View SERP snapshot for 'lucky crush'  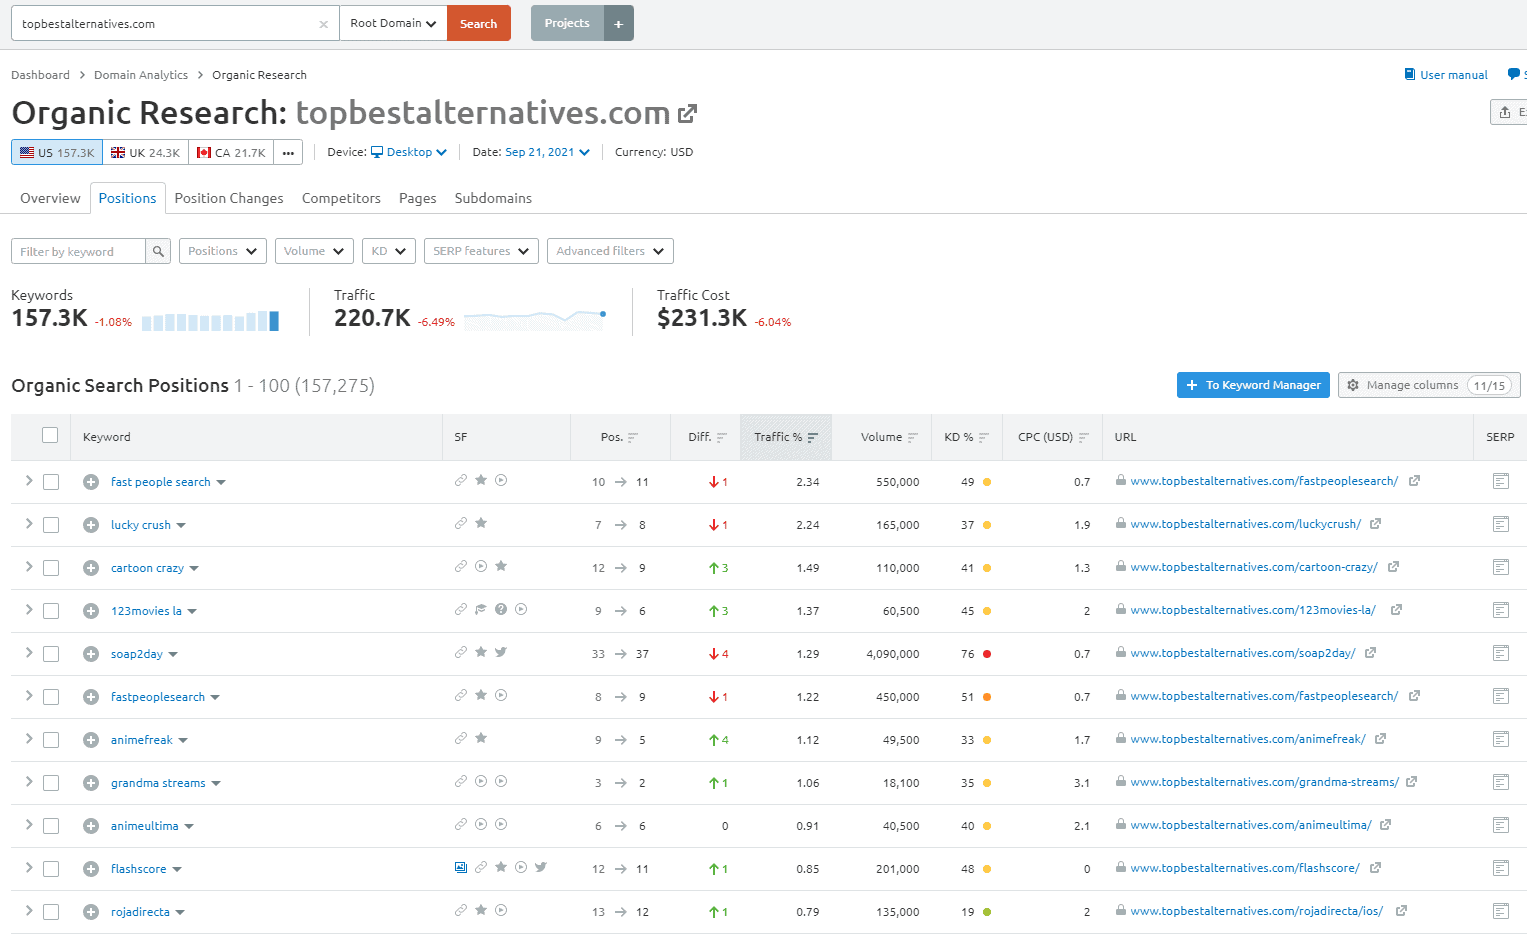[x=1500, y=524]
